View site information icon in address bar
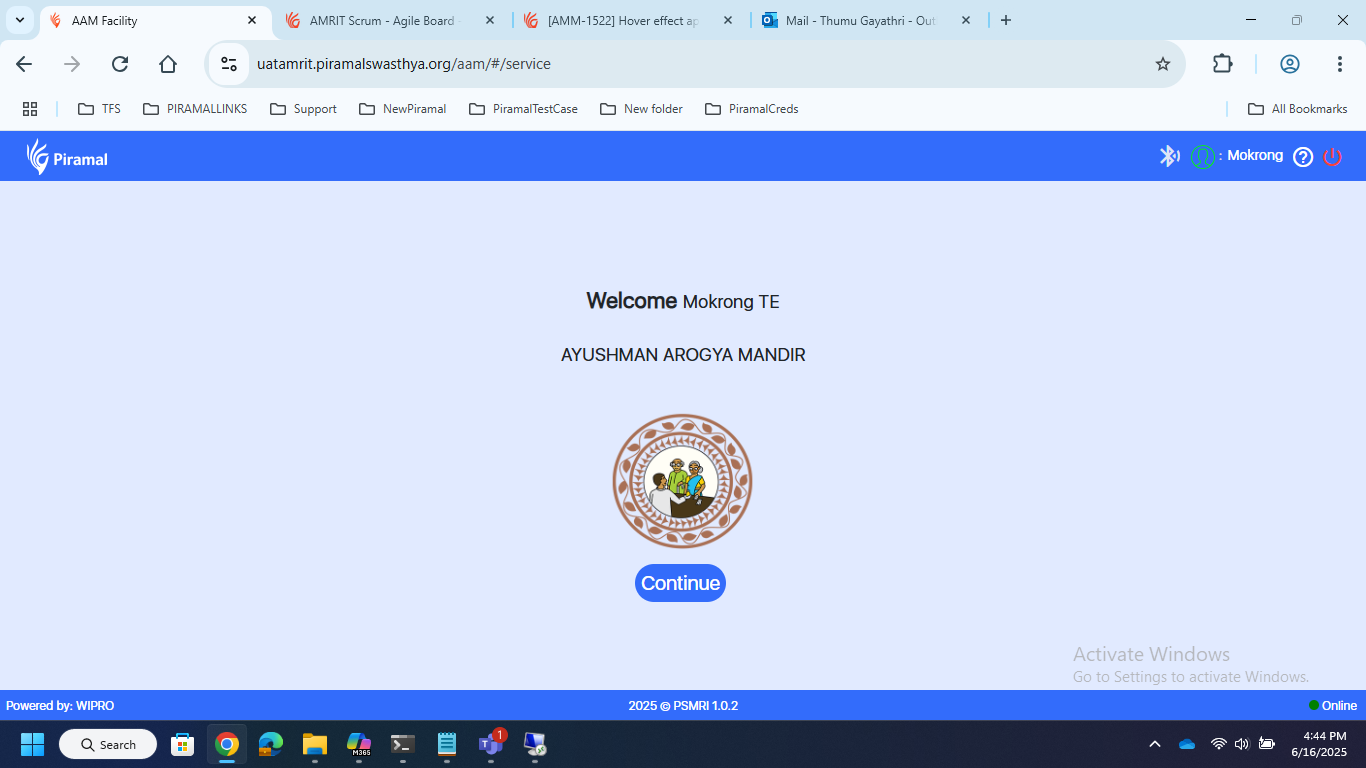This screenshot has width=1366, height=768. pyautogui.click(x=229, y=64)
